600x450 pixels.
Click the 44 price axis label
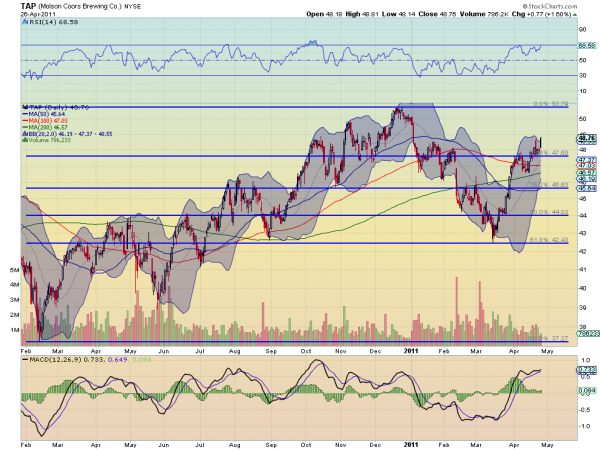tap(583, 215)
